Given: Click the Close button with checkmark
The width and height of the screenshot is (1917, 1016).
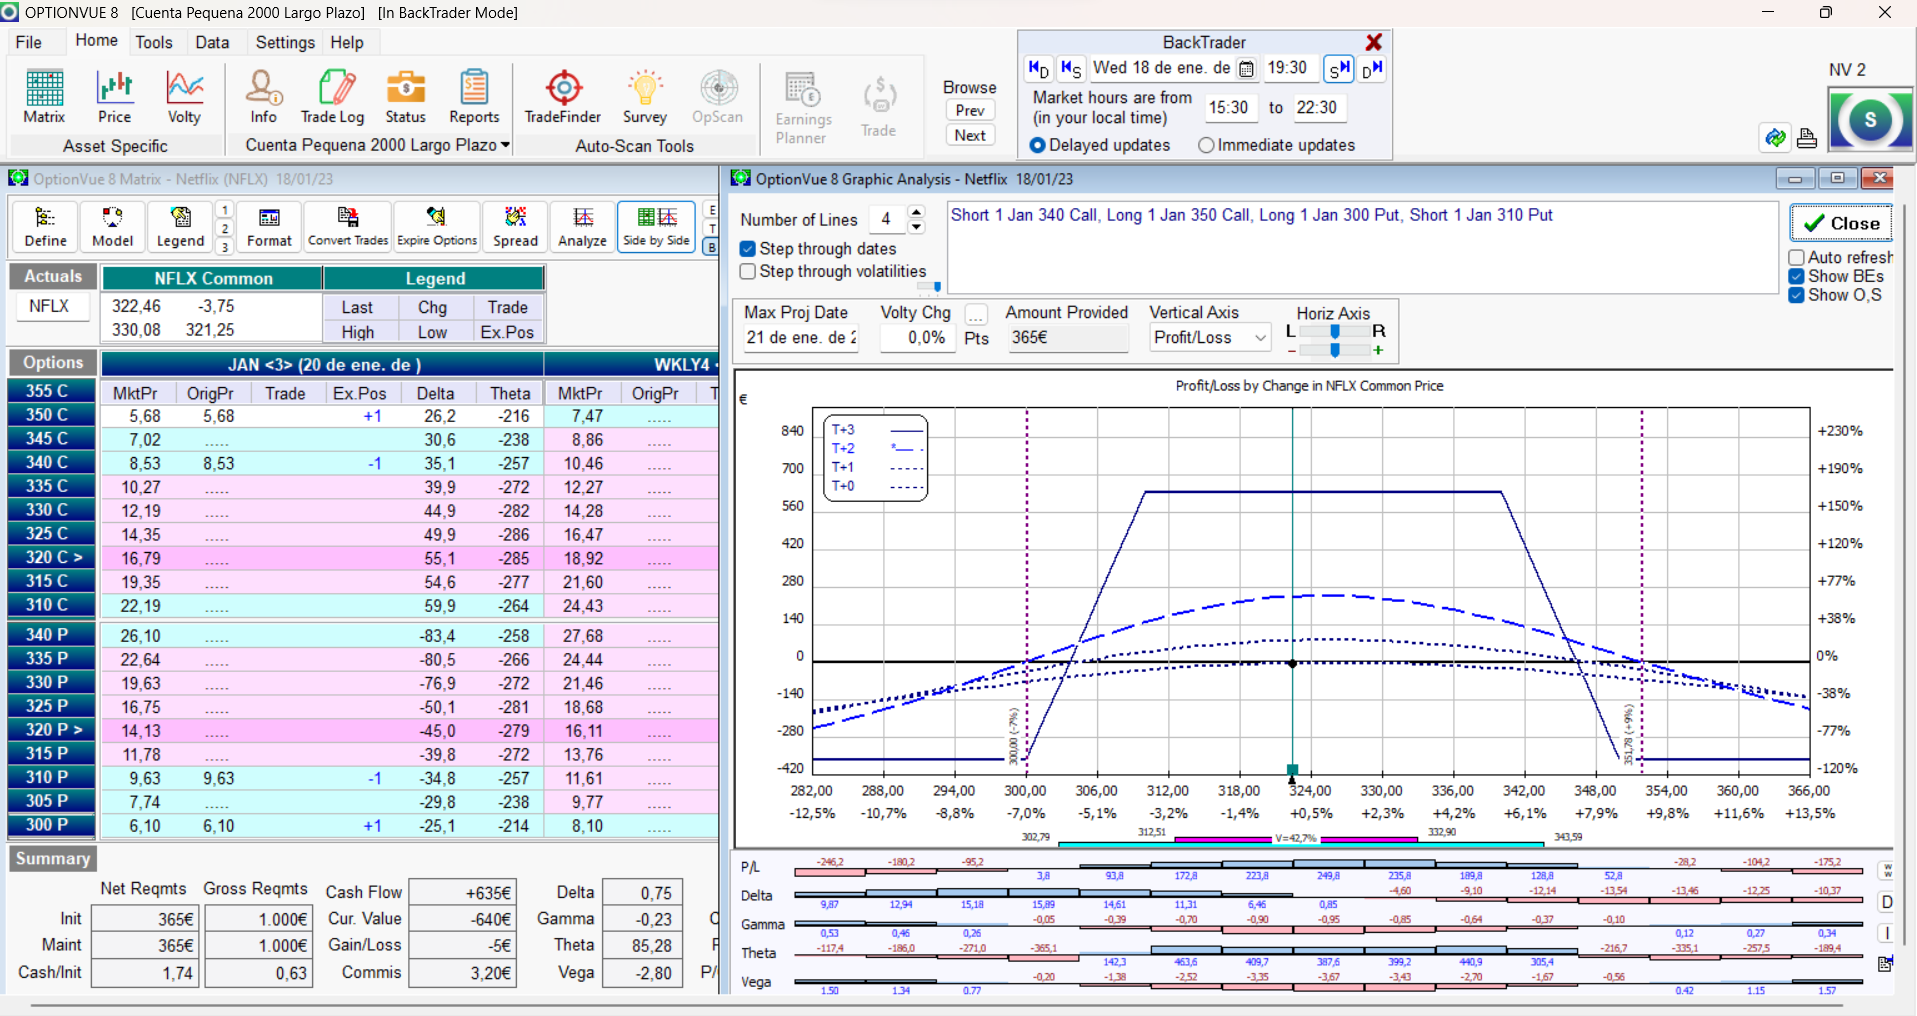Looking at the screenshot, I should point(1841,224).
